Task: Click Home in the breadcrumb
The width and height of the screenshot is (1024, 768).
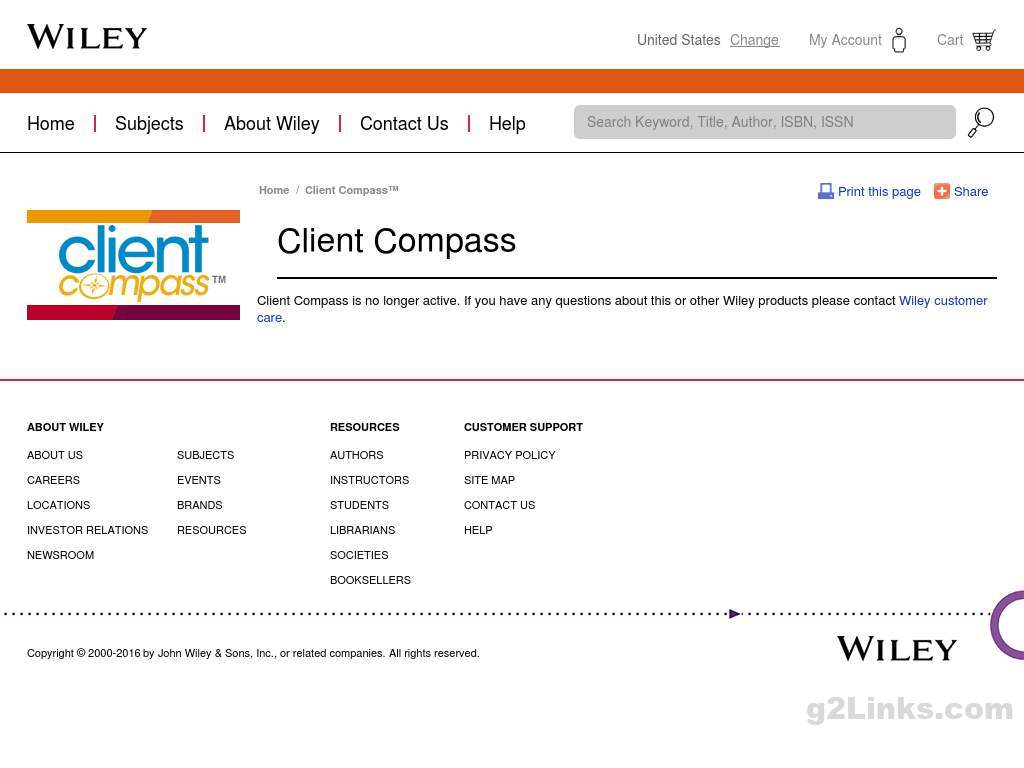Action: (274, 190)
